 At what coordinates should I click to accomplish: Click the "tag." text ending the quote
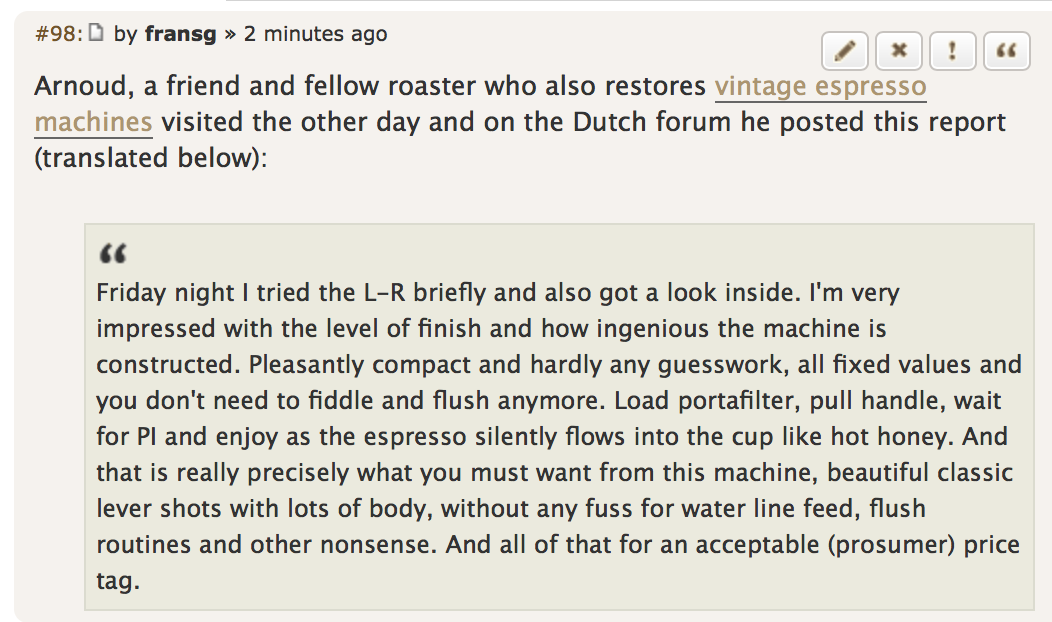[116, 581]
